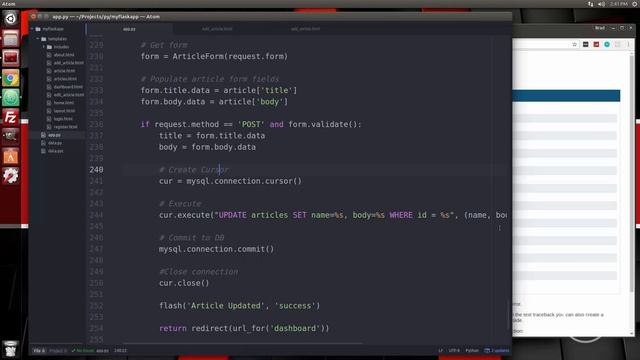Viewport: 640px width, 360px height.
Task: Click line number 244 in the gutter
Action: pyautogui.click(x=96, y=215)
